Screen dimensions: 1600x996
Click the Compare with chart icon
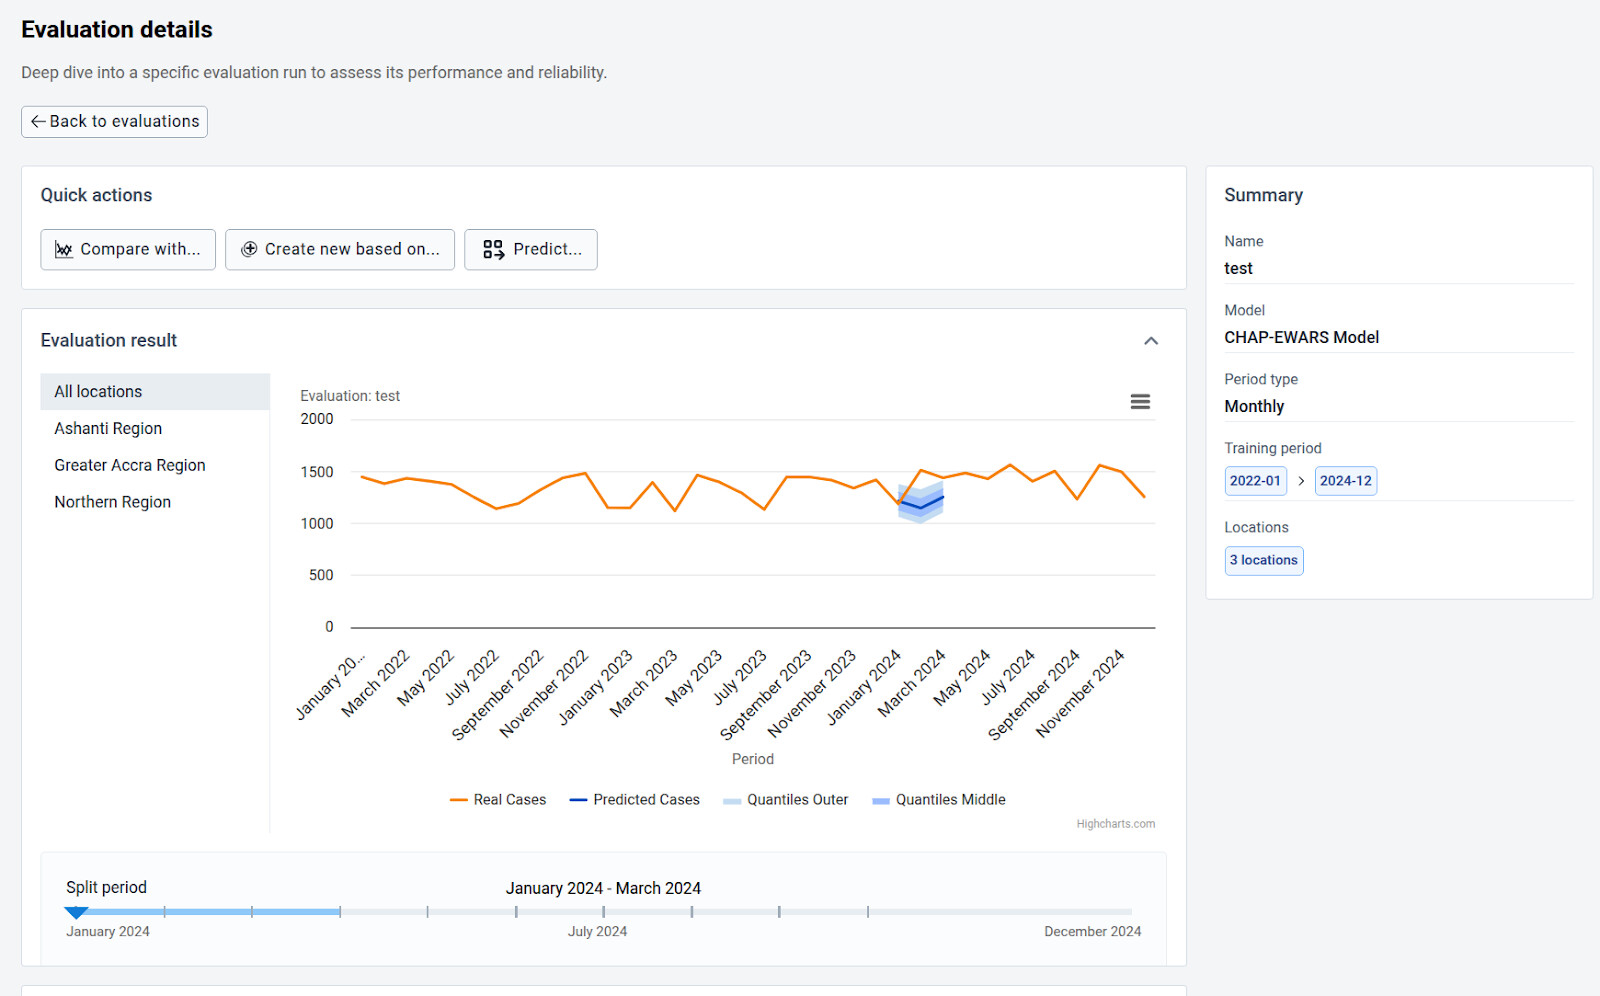click(x=64, y=250)
